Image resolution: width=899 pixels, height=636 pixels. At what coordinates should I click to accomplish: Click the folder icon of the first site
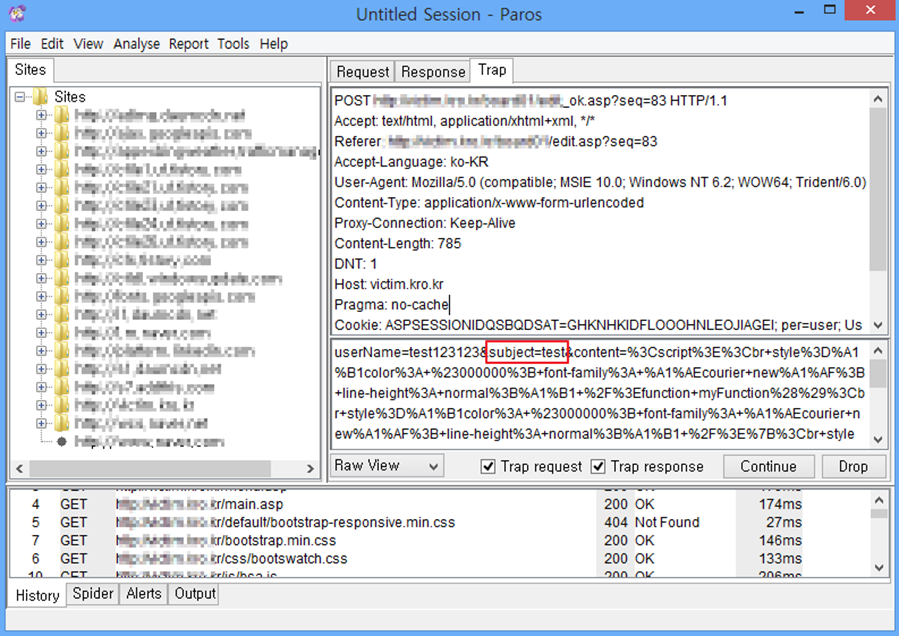[62, 115]
